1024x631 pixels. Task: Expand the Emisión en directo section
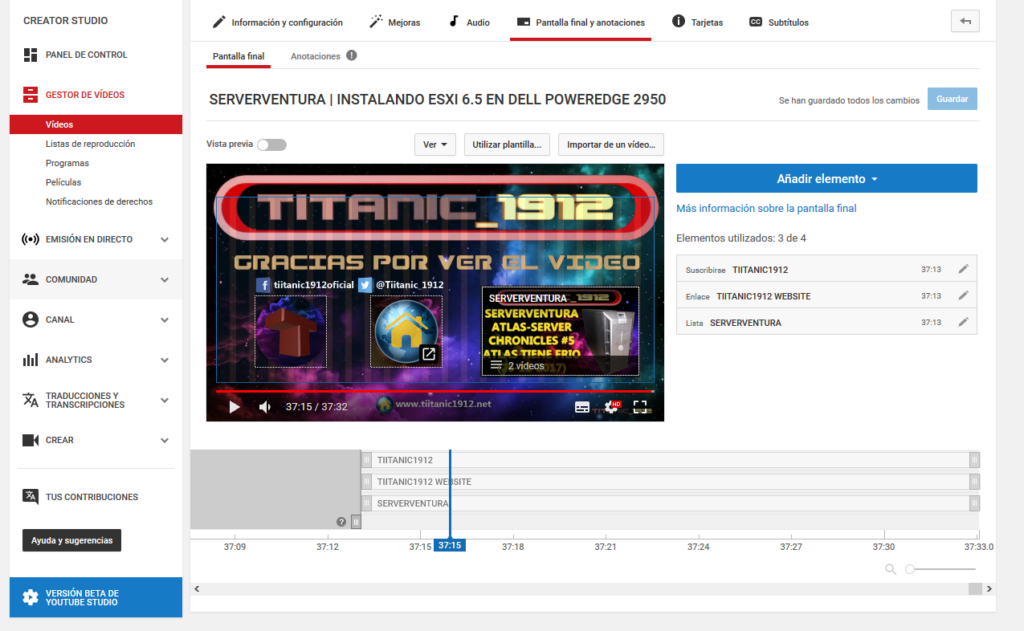[165, 240]
